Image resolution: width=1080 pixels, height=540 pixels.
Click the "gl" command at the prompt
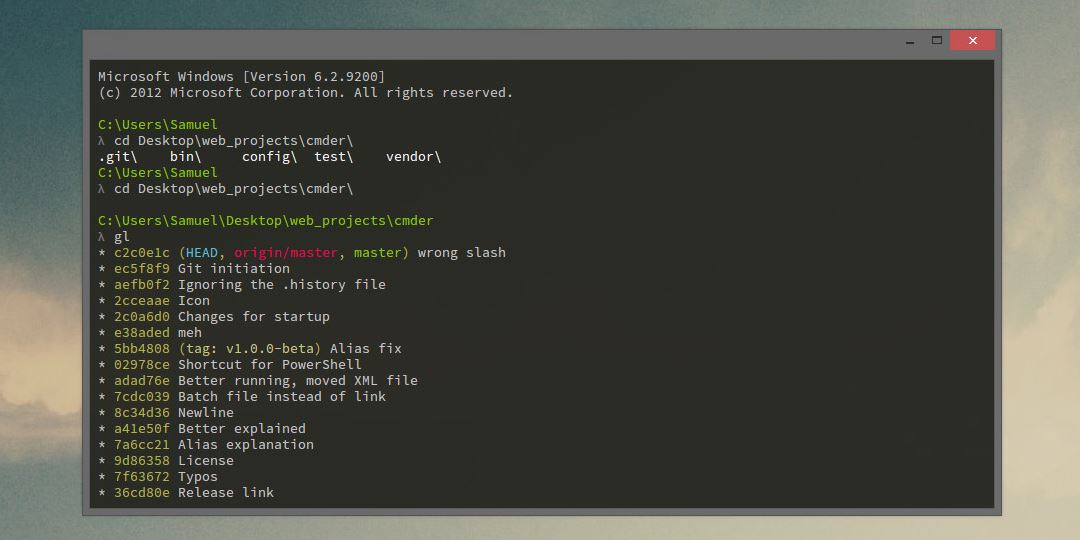point(122,237)
